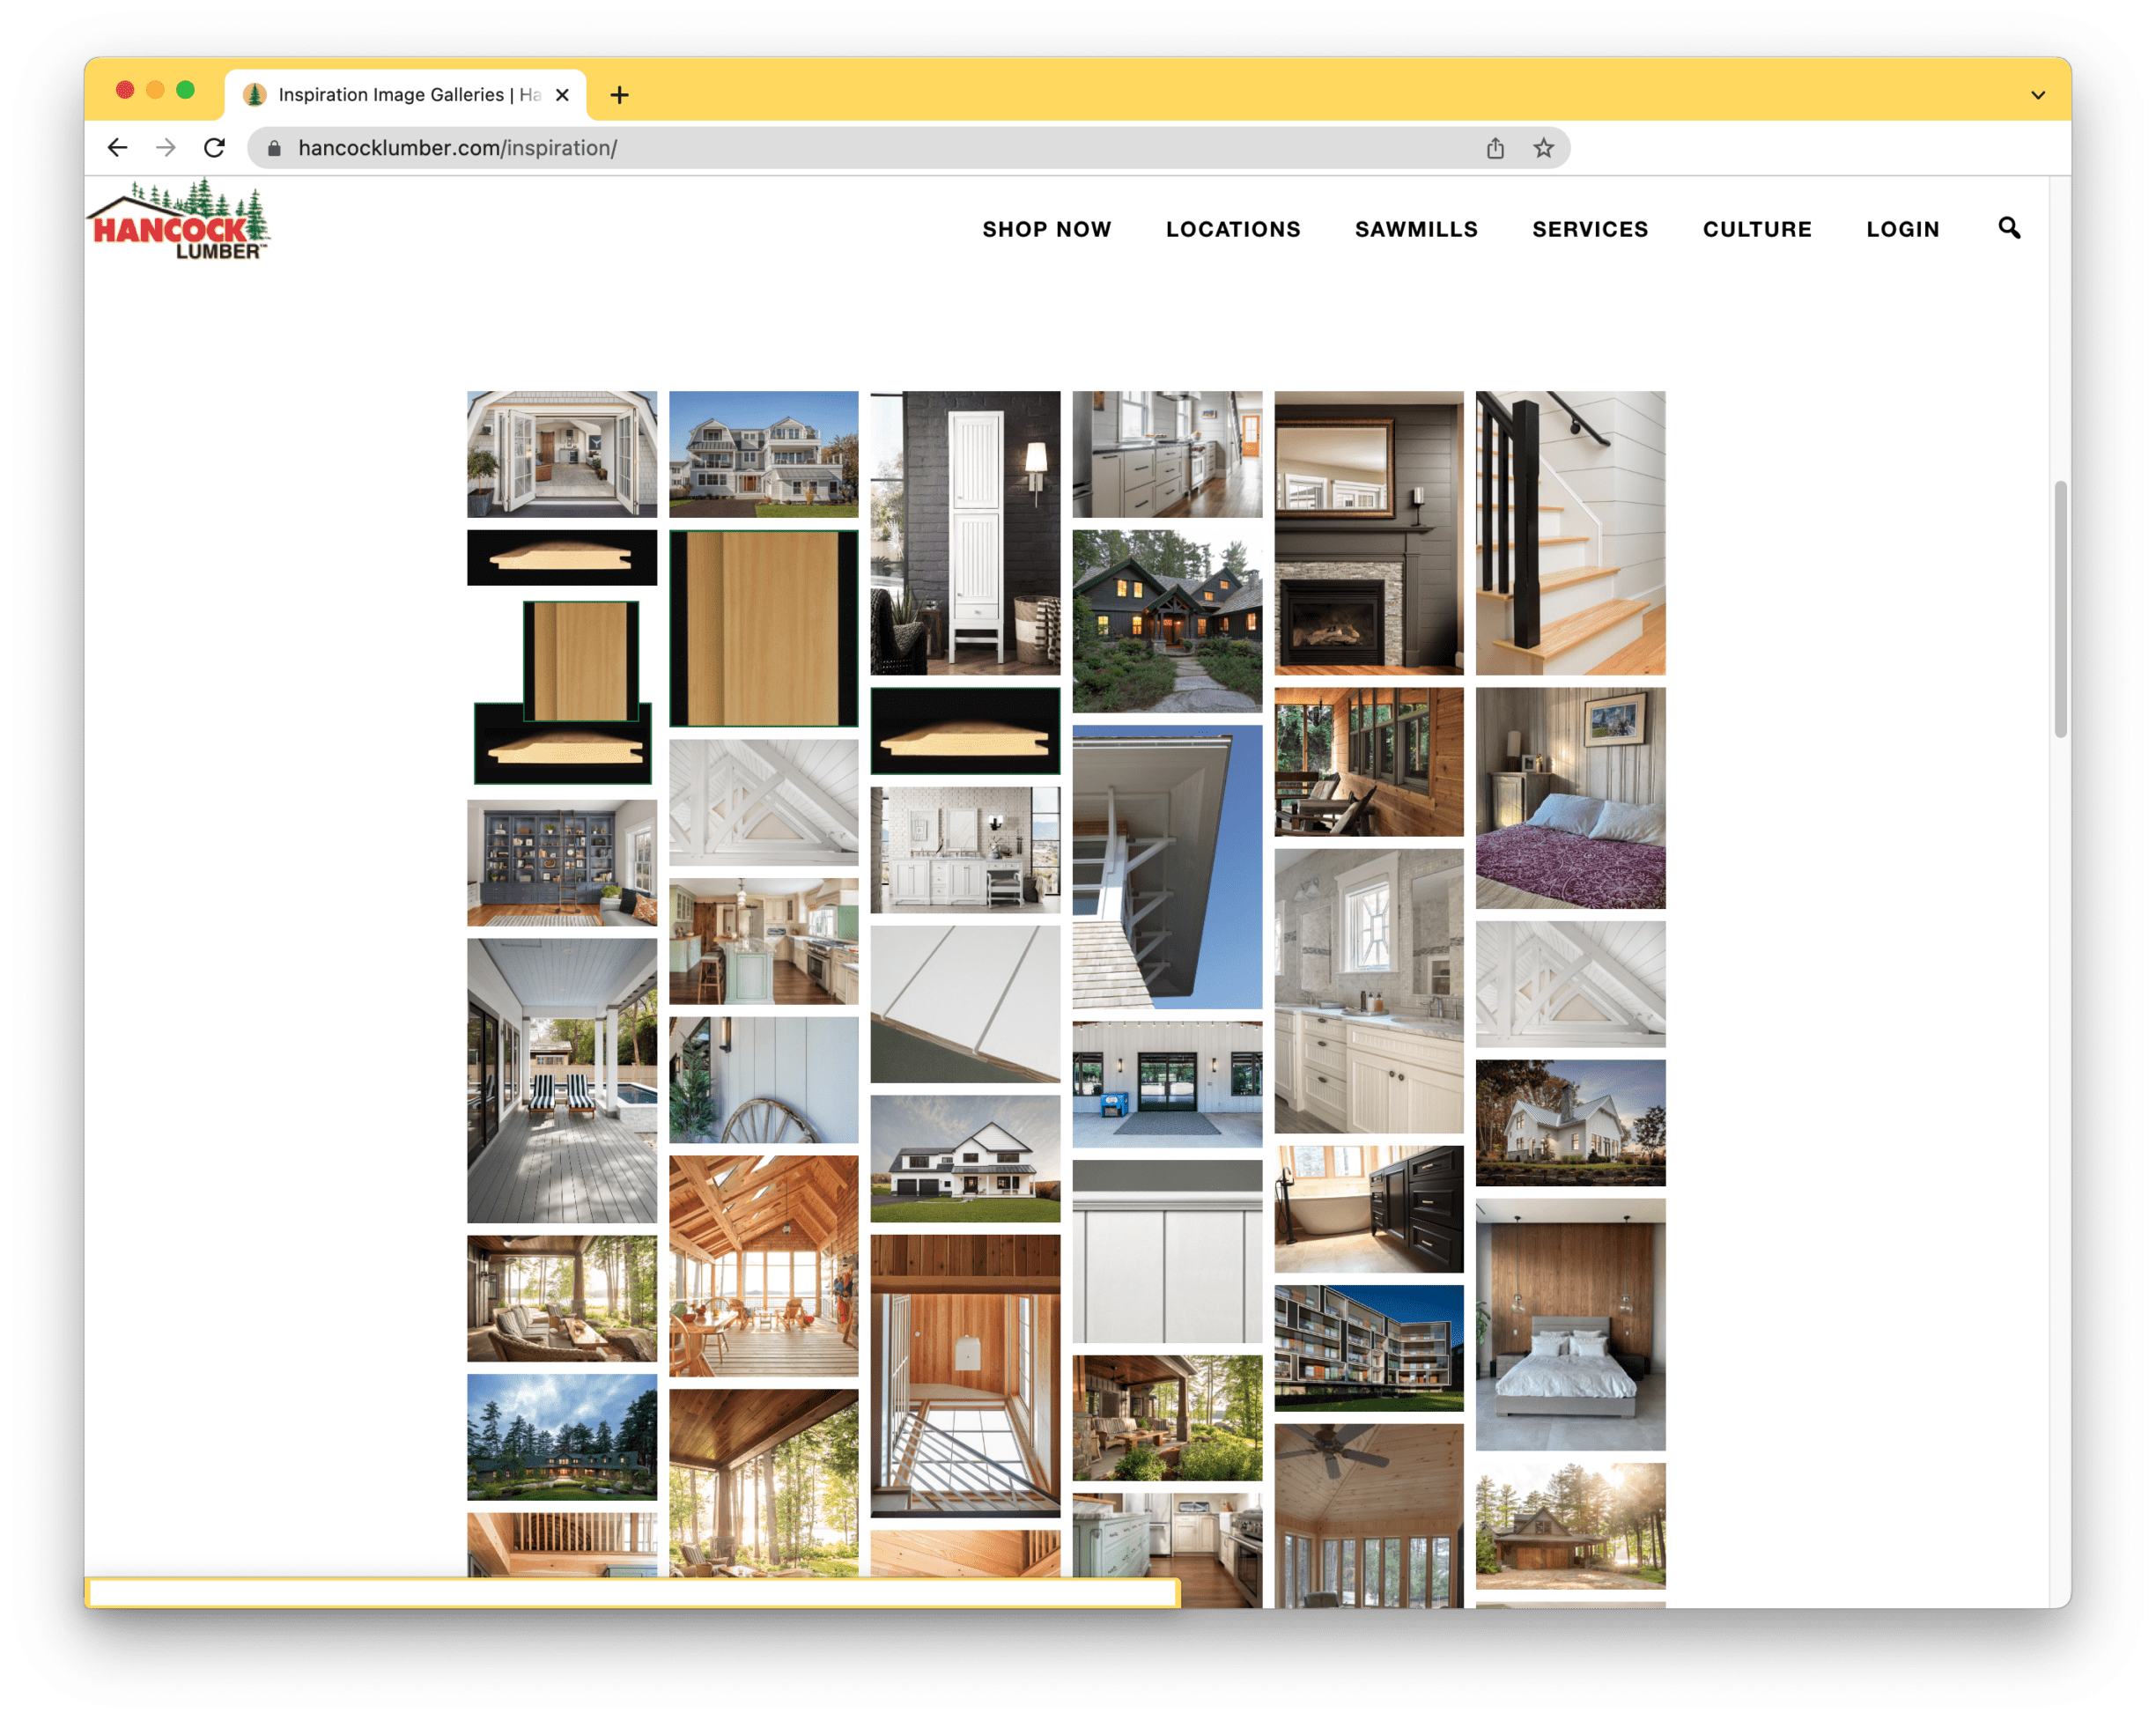Click the page vertical scrollbar
This screenshot has height=1720, width=2156.
click(x=2059, y=609)
